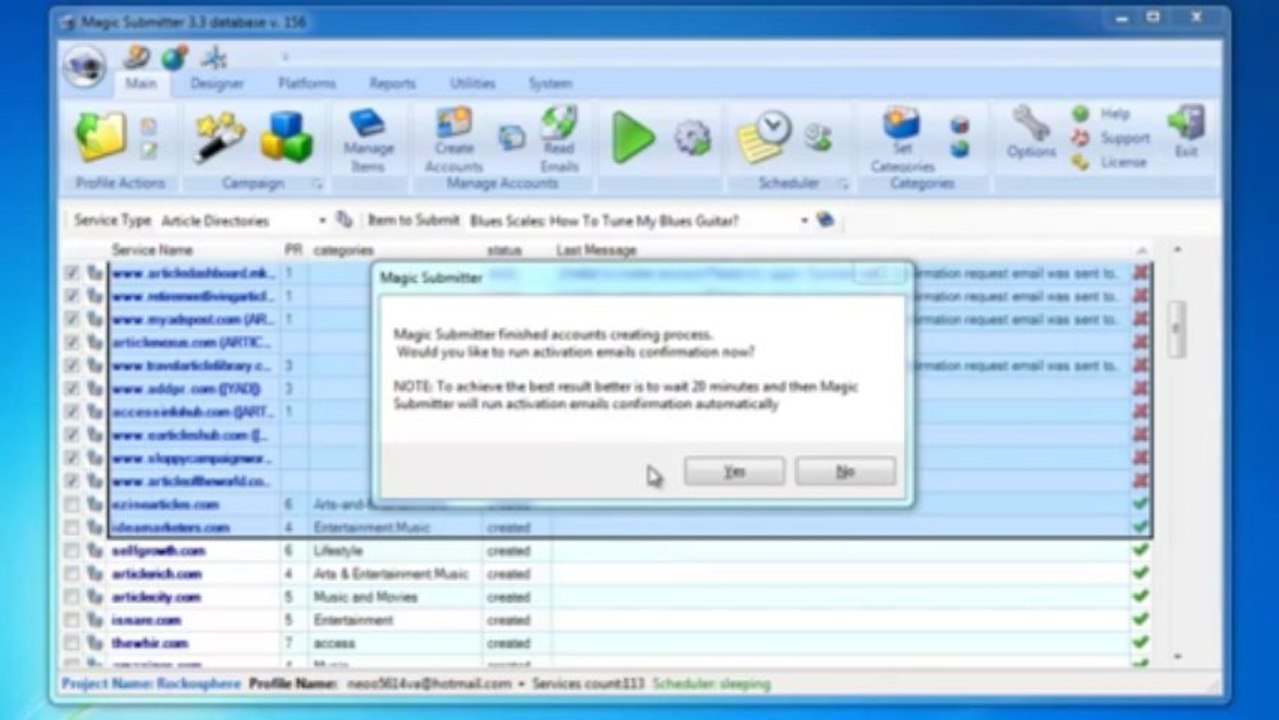Click the vertical scrollbar thumb of the services list
Viewport: 1279px width, 720px height.
coord(1177,329)
